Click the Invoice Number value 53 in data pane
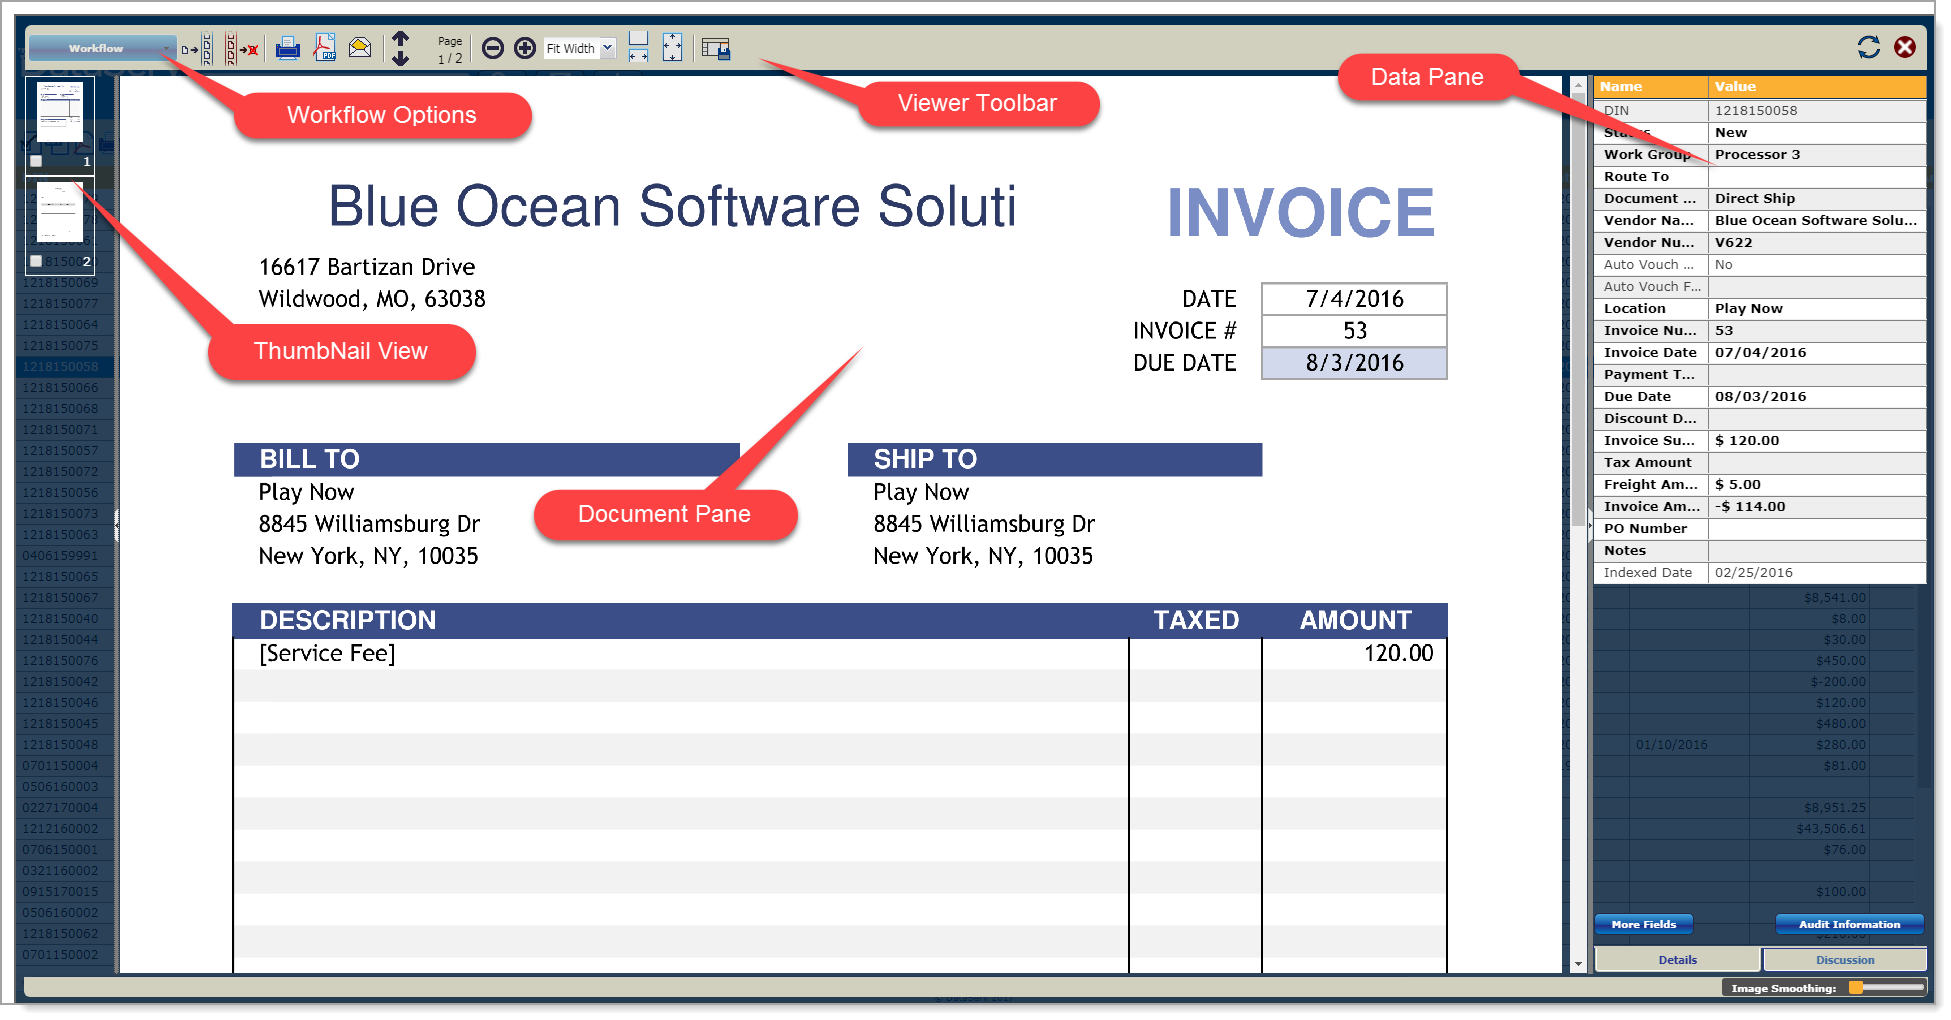Viewport: 1951px width, 1020px height. (x=1817, y=330)
